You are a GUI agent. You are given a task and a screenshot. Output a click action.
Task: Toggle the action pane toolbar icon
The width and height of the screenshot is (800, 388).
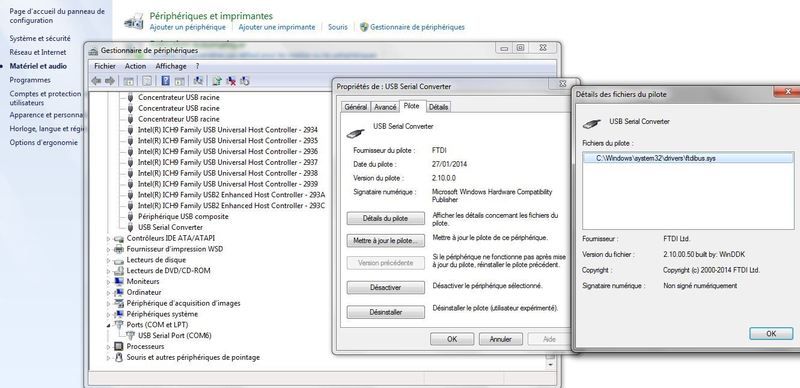(179, 81)
